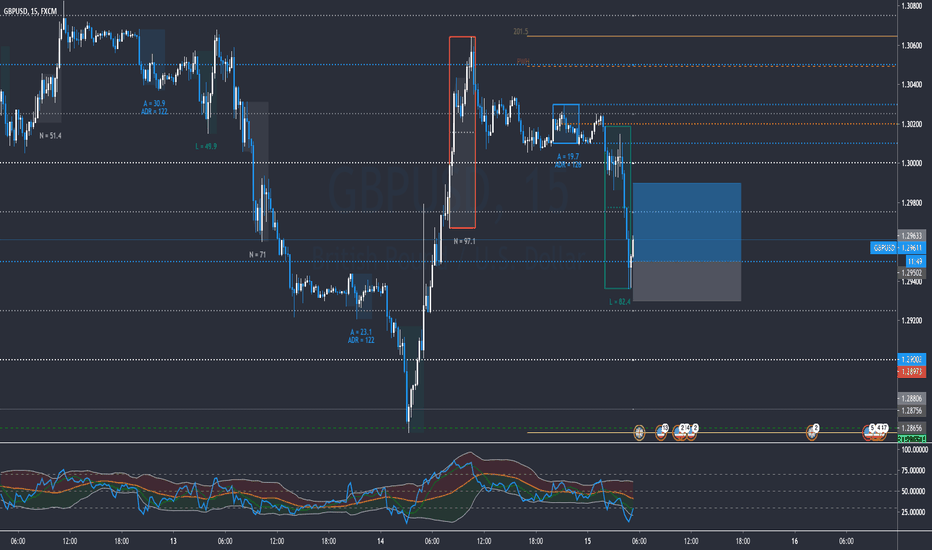The height and width of the screenshot is (550, 932).
Task: Click the 1.29800 price scale value
Action: (x=911, y=203)
